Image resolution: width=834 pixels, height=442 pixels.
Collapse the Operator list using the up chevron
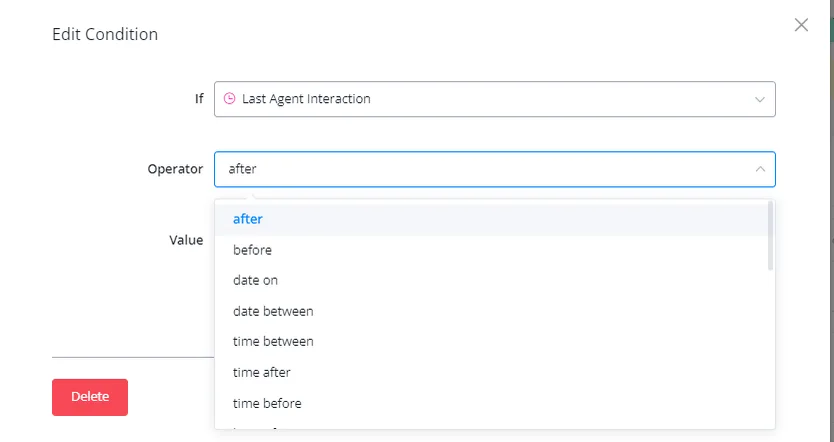pos(760,169)
